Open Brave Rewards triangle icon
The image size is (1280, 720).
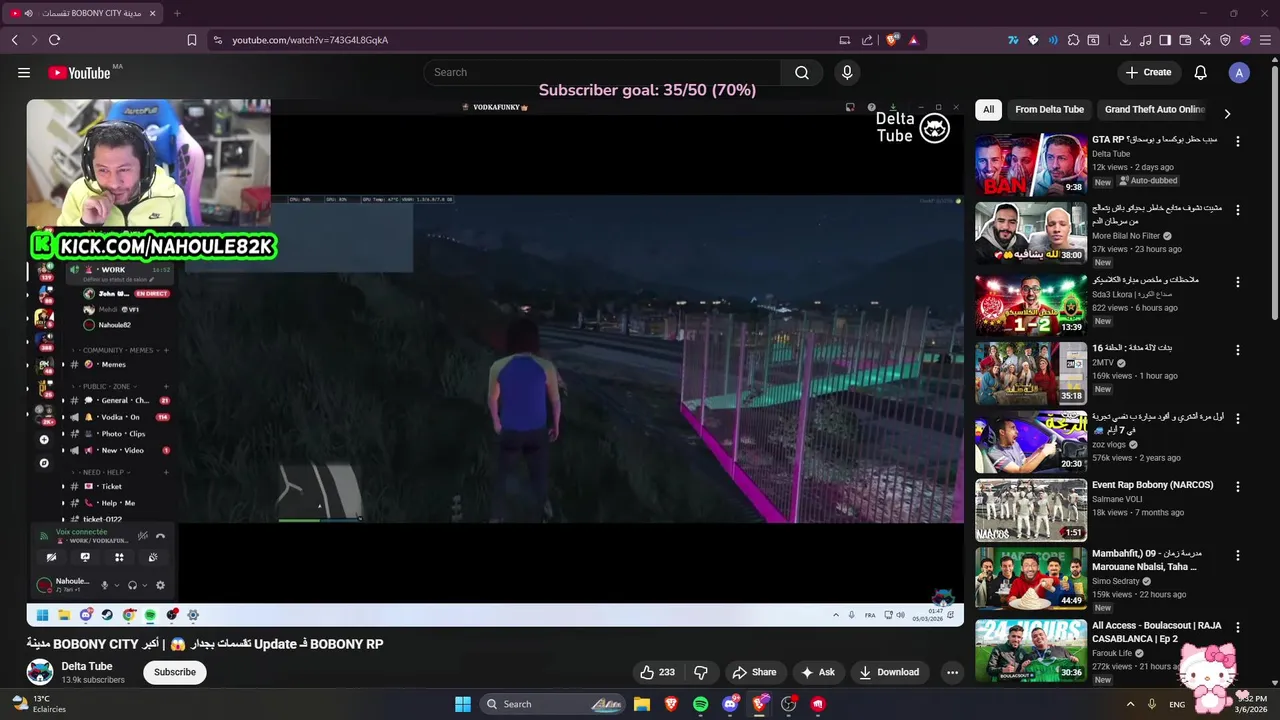[x=913, y=40]
